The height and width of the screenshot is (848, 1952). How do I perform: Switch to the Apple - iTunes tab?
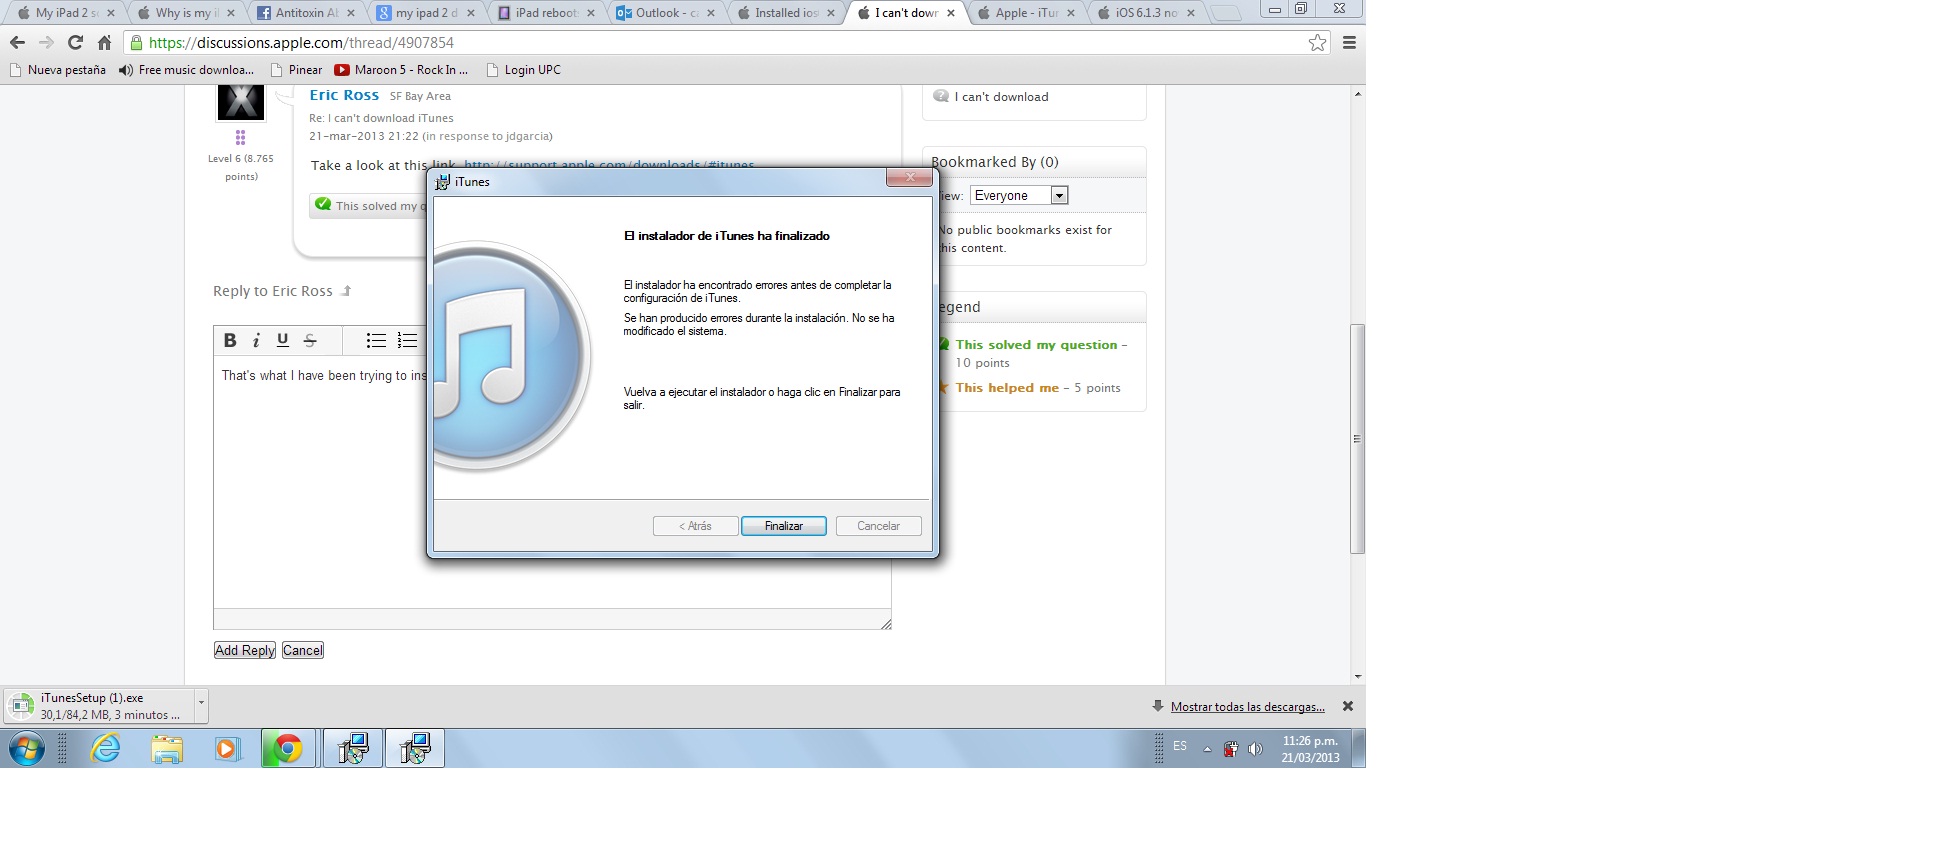1026,13
